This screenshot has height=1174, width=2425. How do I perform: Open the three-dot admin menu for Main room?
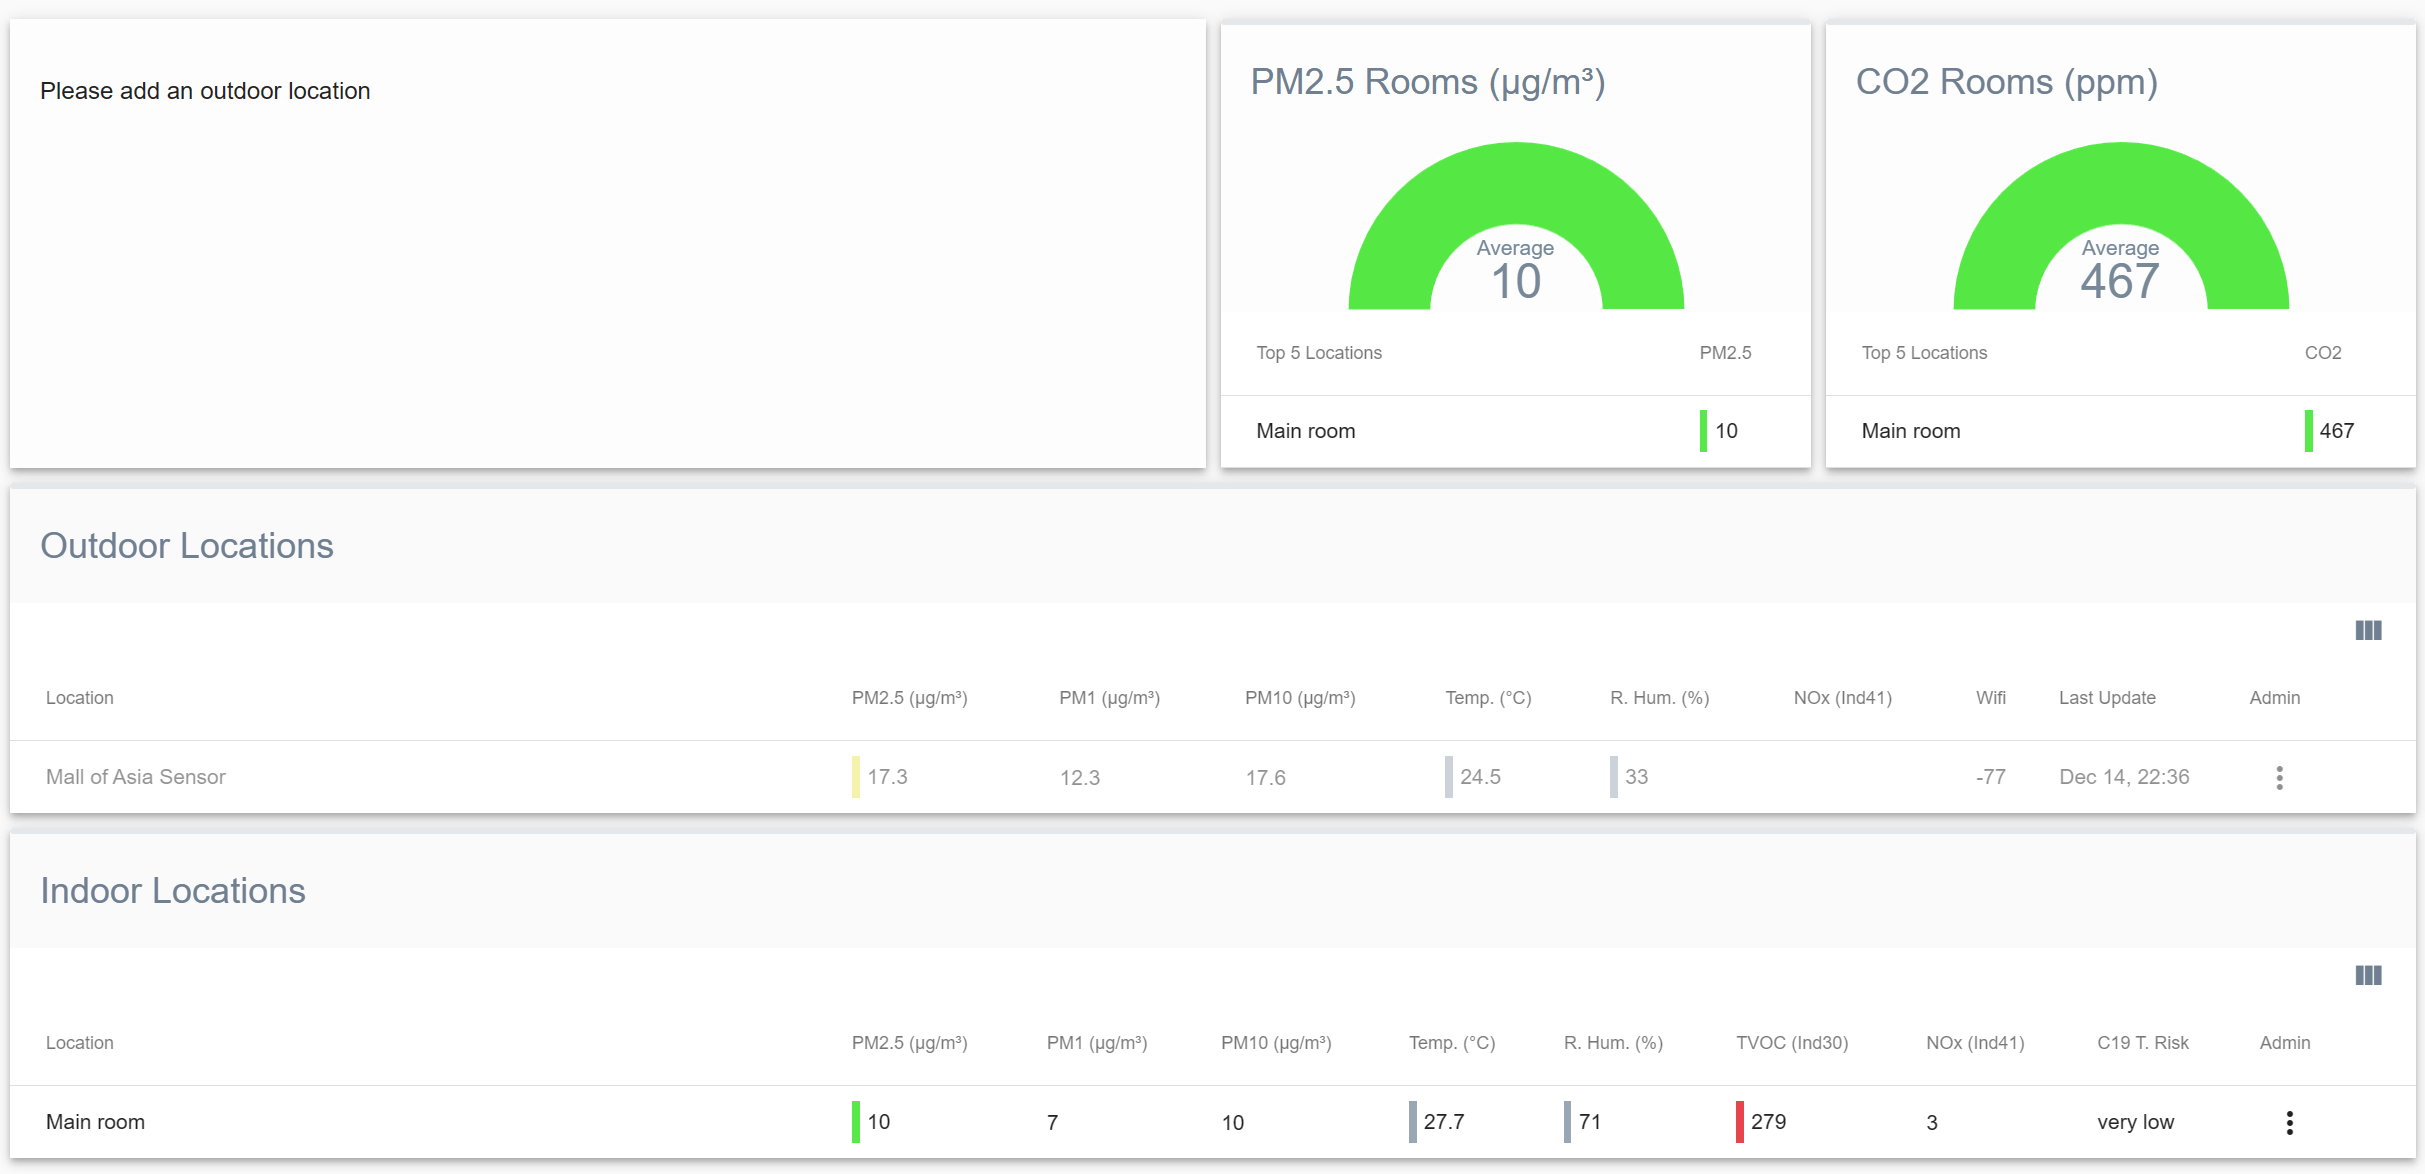click(2289, 1122)
